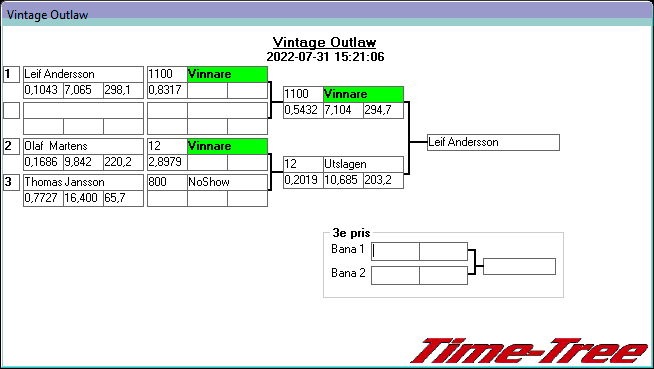Click the Bana 1 first input field

tap(395, 251)
